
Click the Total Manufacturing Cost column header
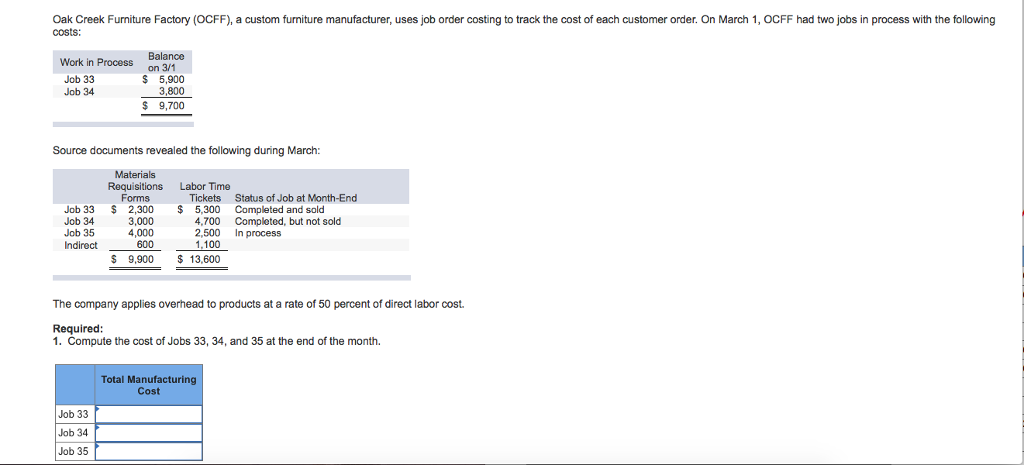tap(149, 385)
